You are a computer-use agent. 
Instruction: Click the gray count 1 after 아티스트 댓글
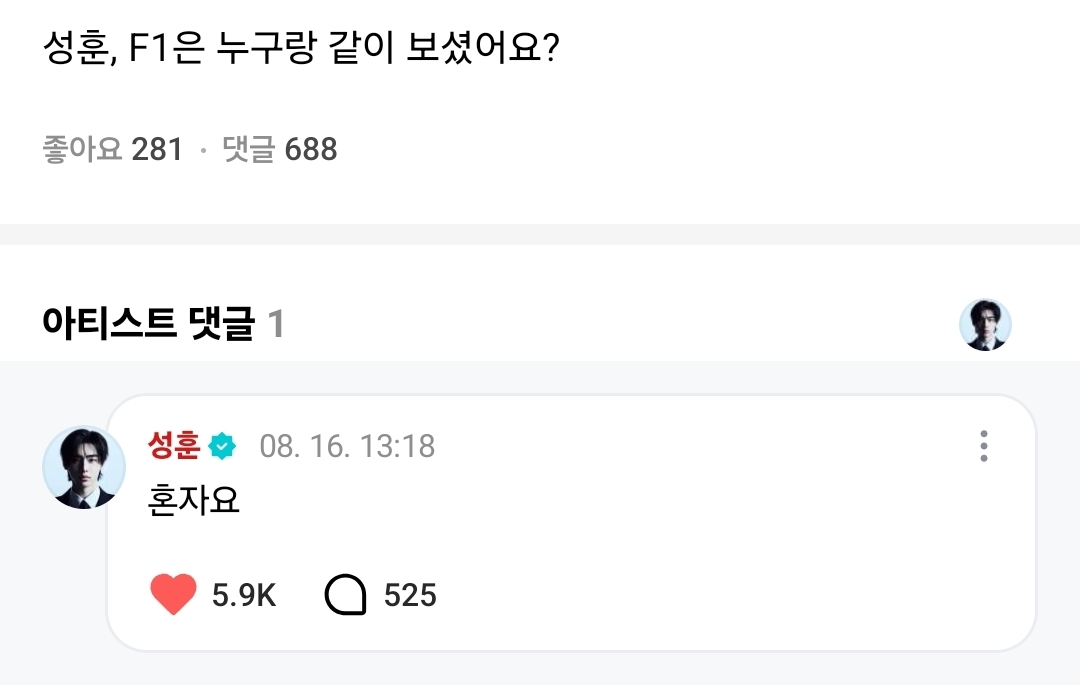pos(277,324)
